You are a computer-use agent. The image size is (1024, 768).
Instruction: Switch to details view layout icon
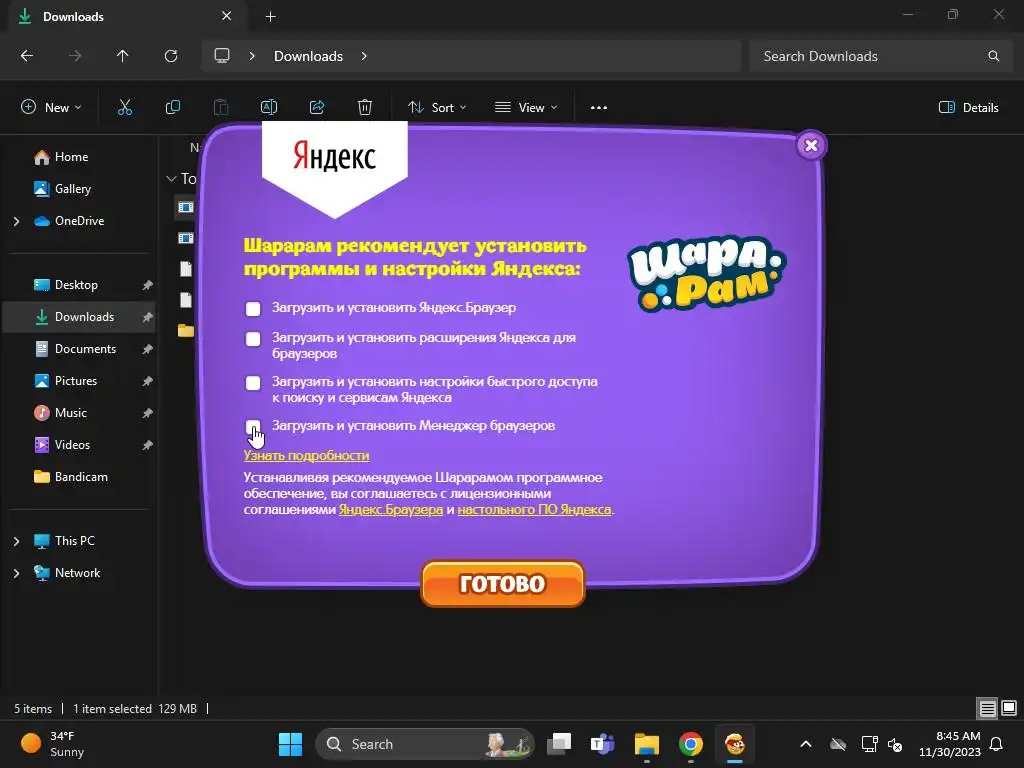[987, 709]
